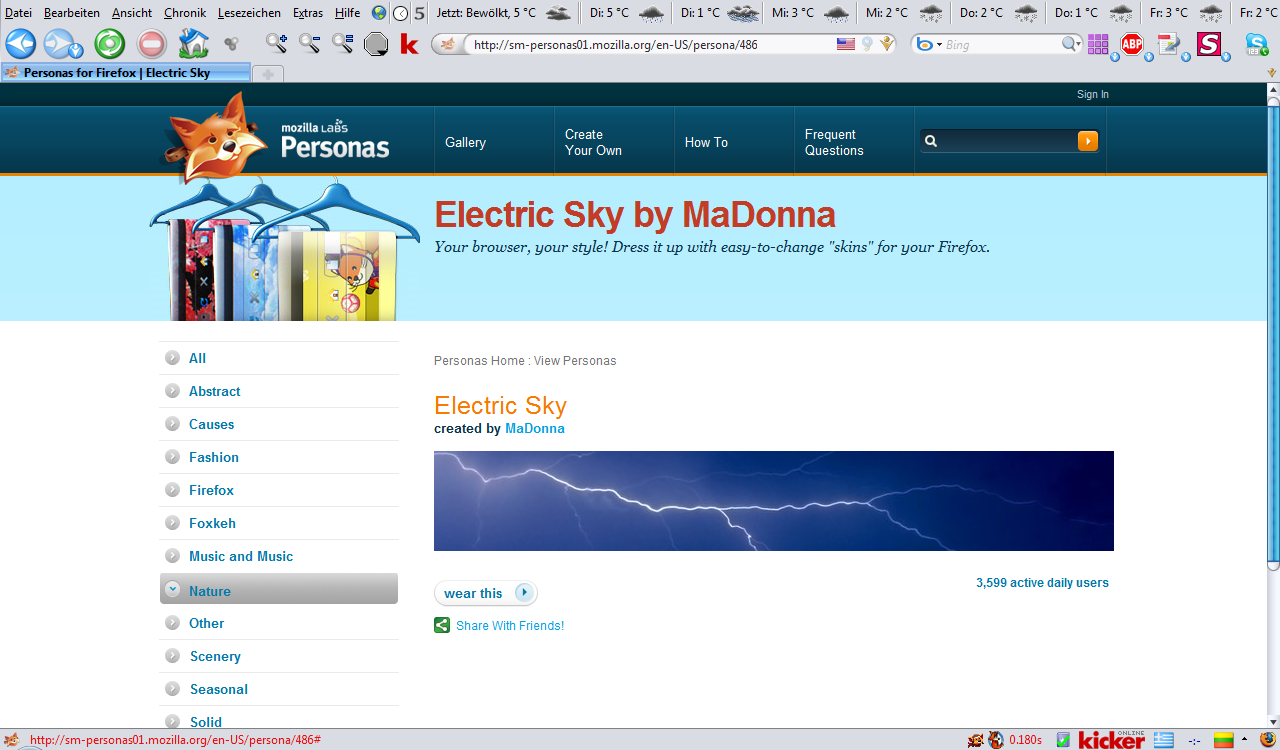This screenshot has width=1280, height=750.
Task: Click Share With Friends! link
Action: tap(510, 626)
